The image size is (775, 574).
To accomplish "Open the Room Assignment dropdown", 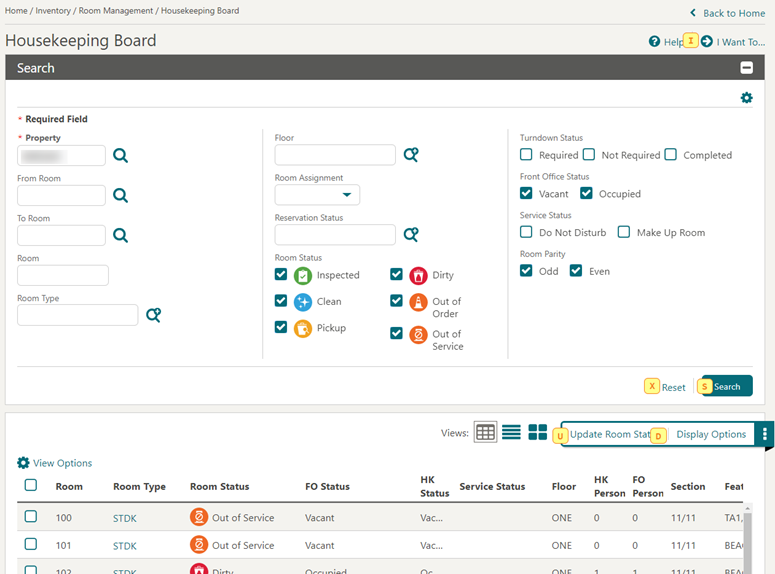I will click(317, 195).
